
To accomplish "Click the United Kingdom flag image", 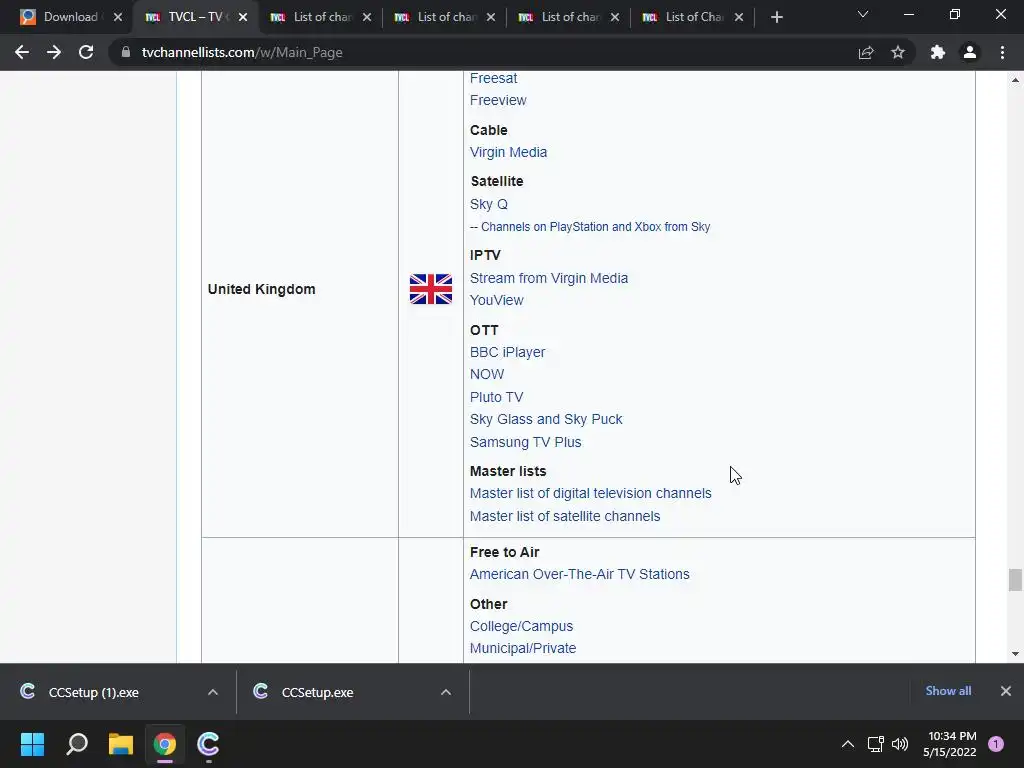I will (x=431, y=289).
